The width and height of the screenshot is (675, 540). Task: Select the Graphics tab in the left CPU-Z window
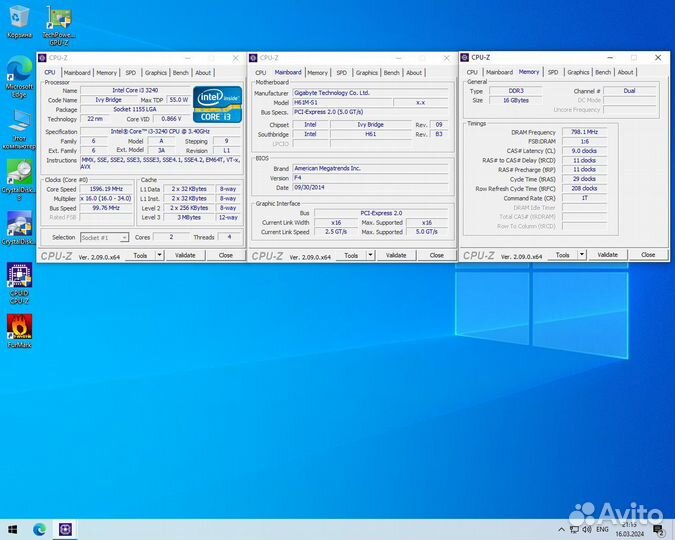[155, 73]
